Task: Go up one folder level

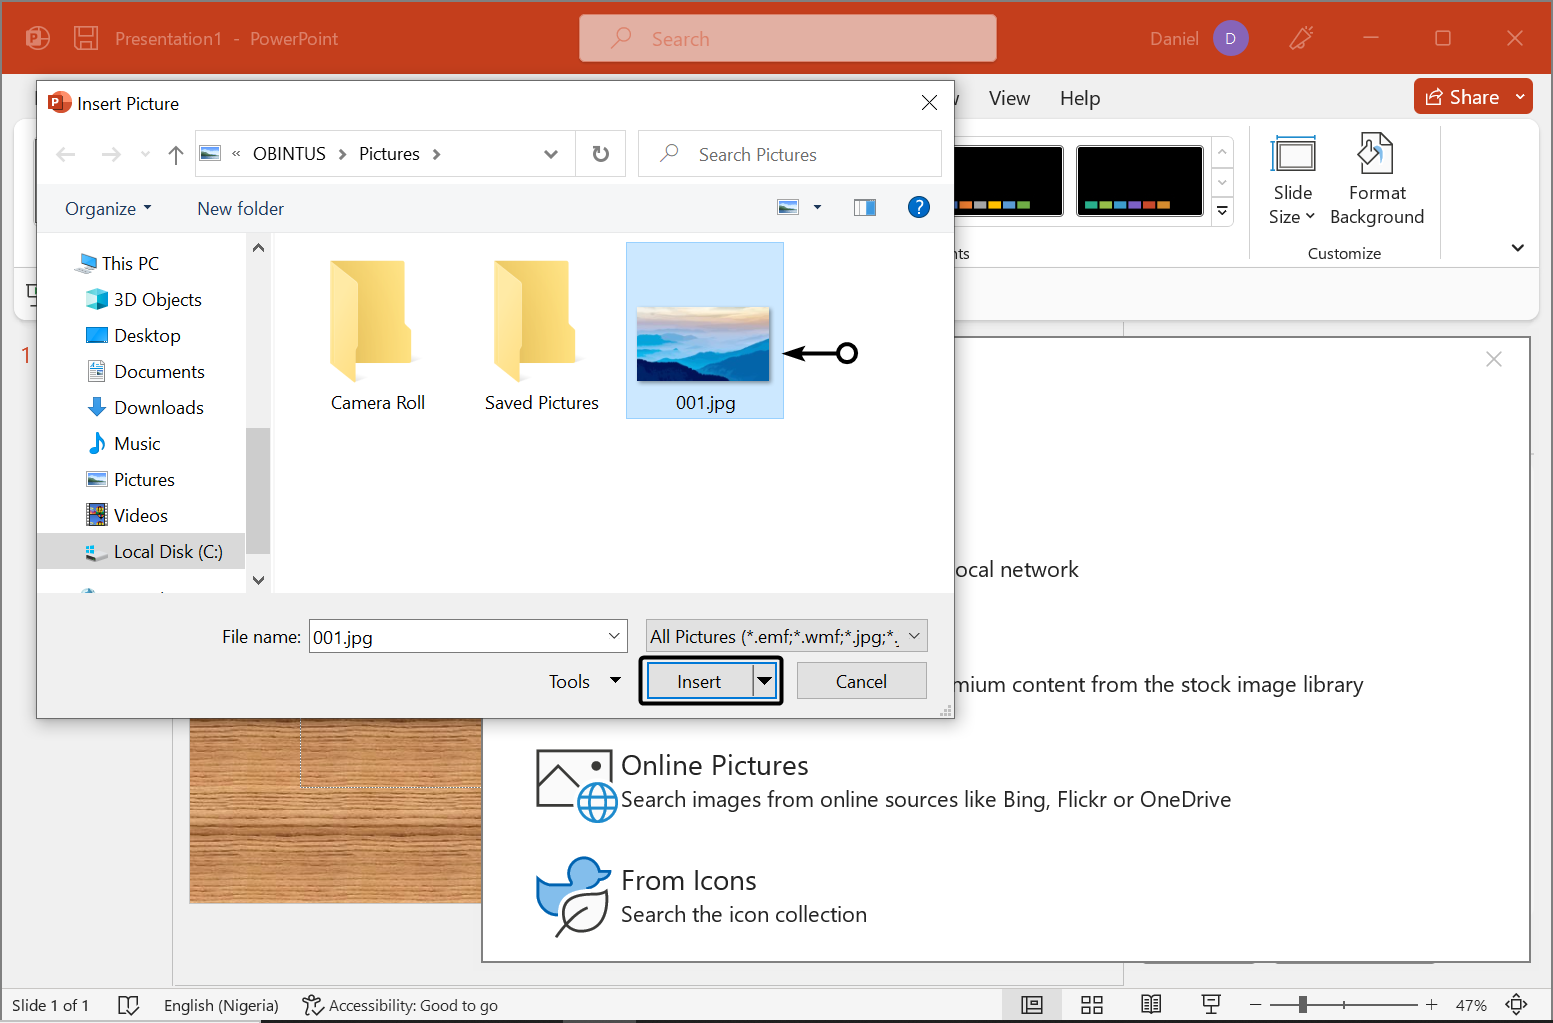Action: pyautogui.click(x=175, y=153)
